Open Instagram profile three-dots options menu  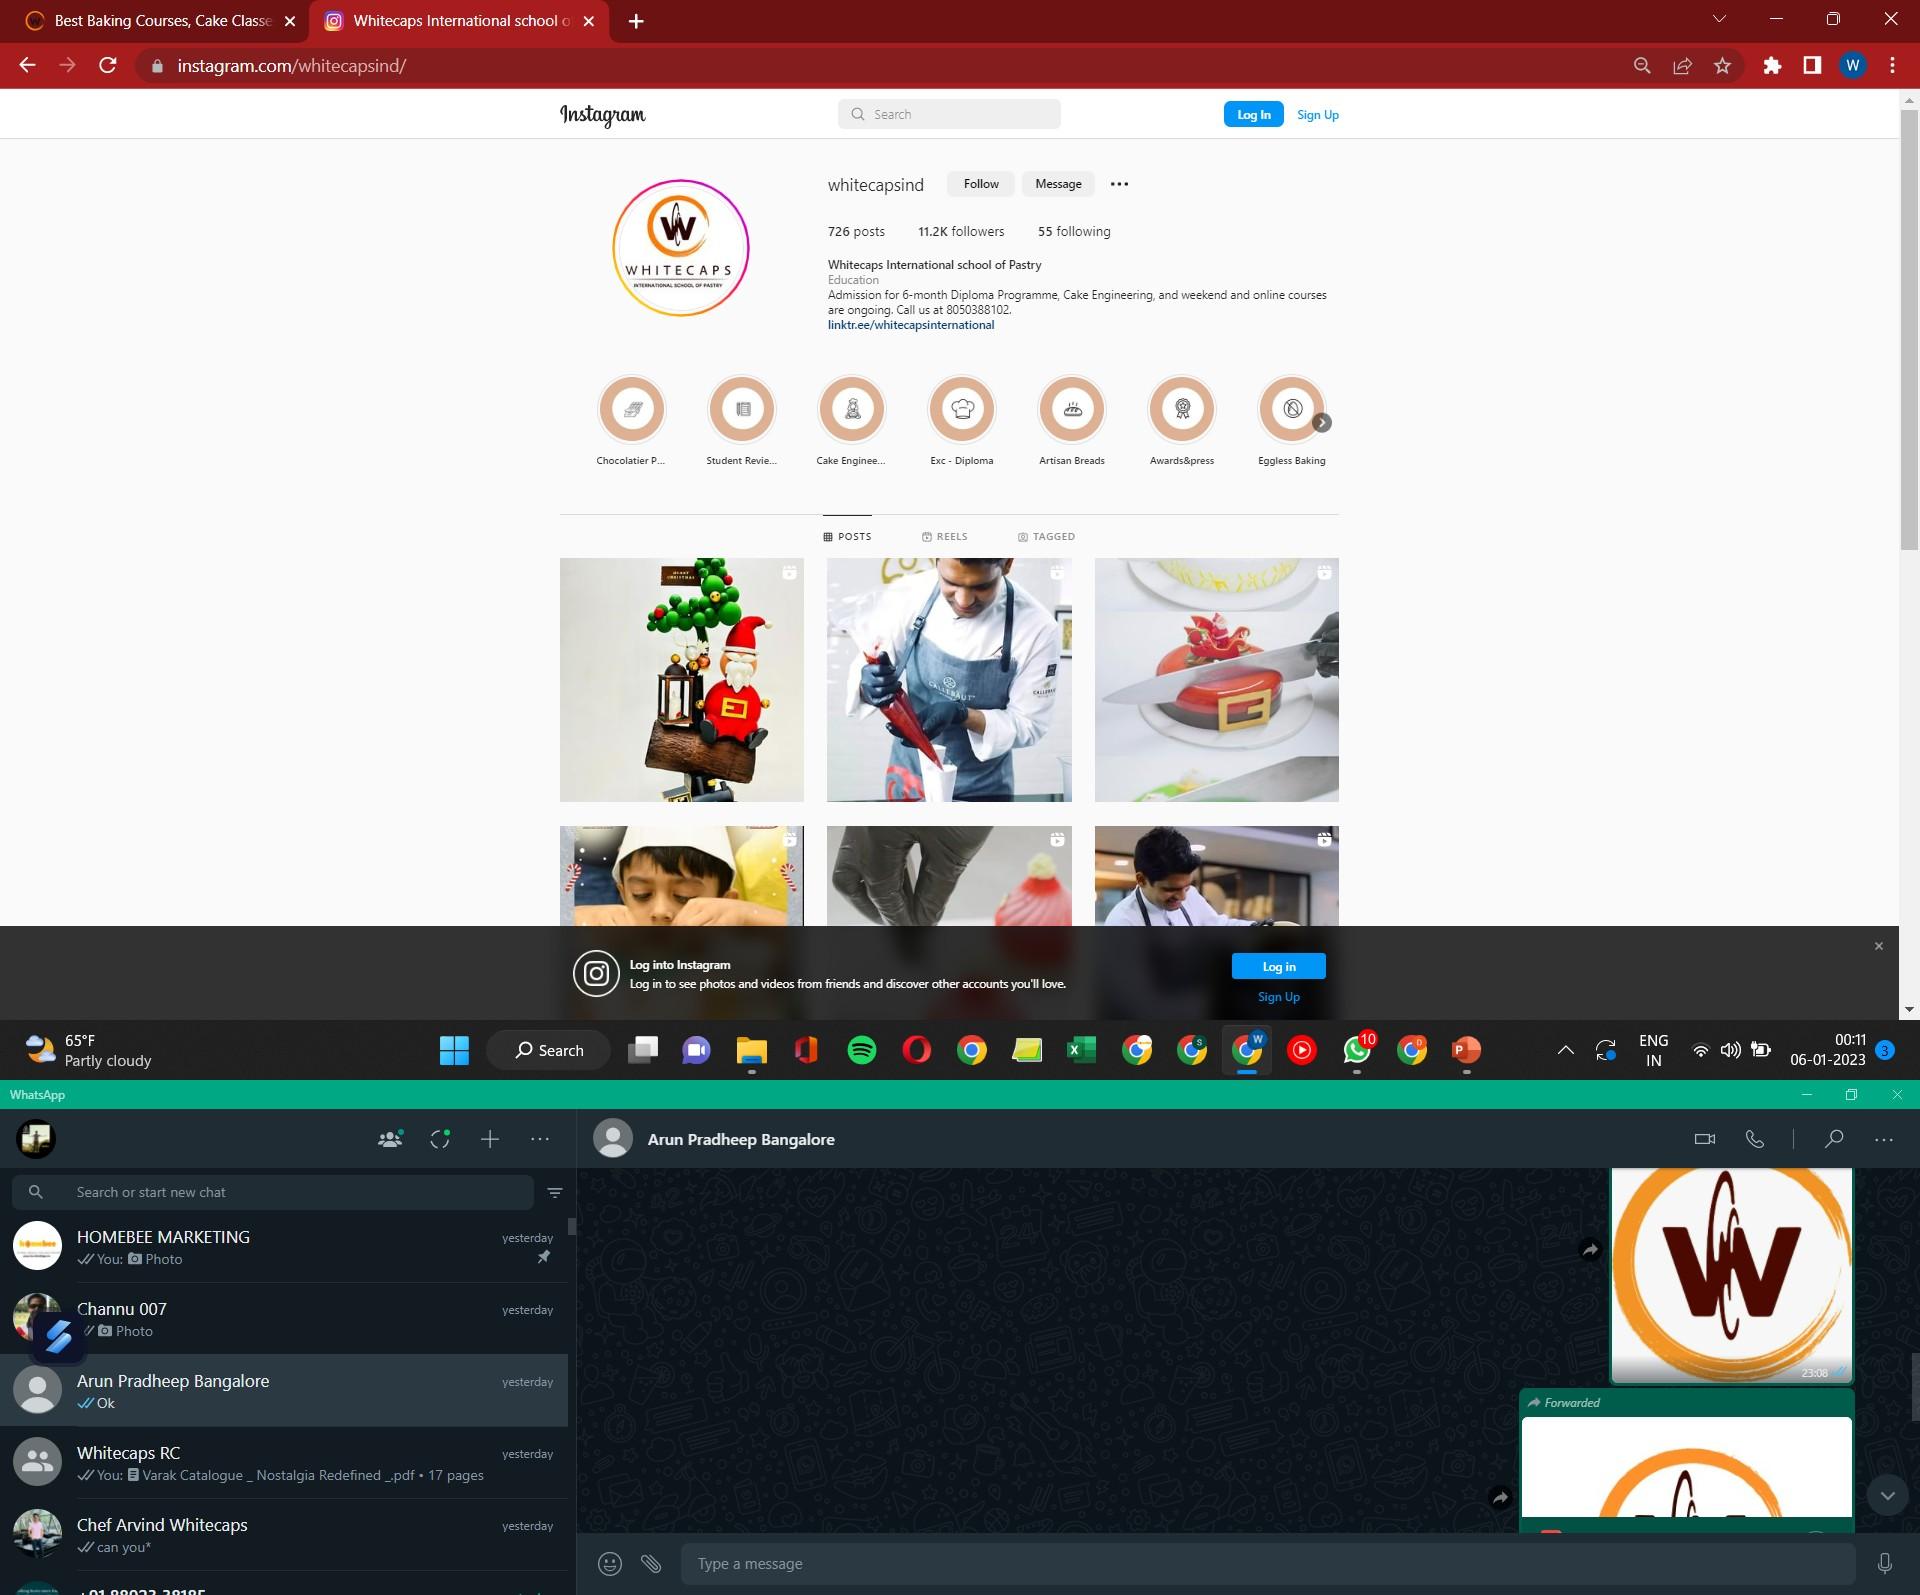1119,184
